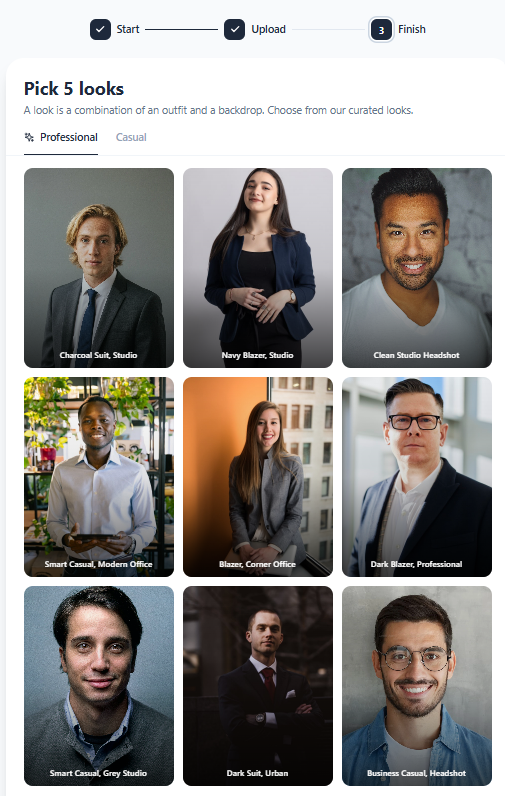Switch to the Casual tab
This screenshot has width=505, height=796.
click(131, 137)
